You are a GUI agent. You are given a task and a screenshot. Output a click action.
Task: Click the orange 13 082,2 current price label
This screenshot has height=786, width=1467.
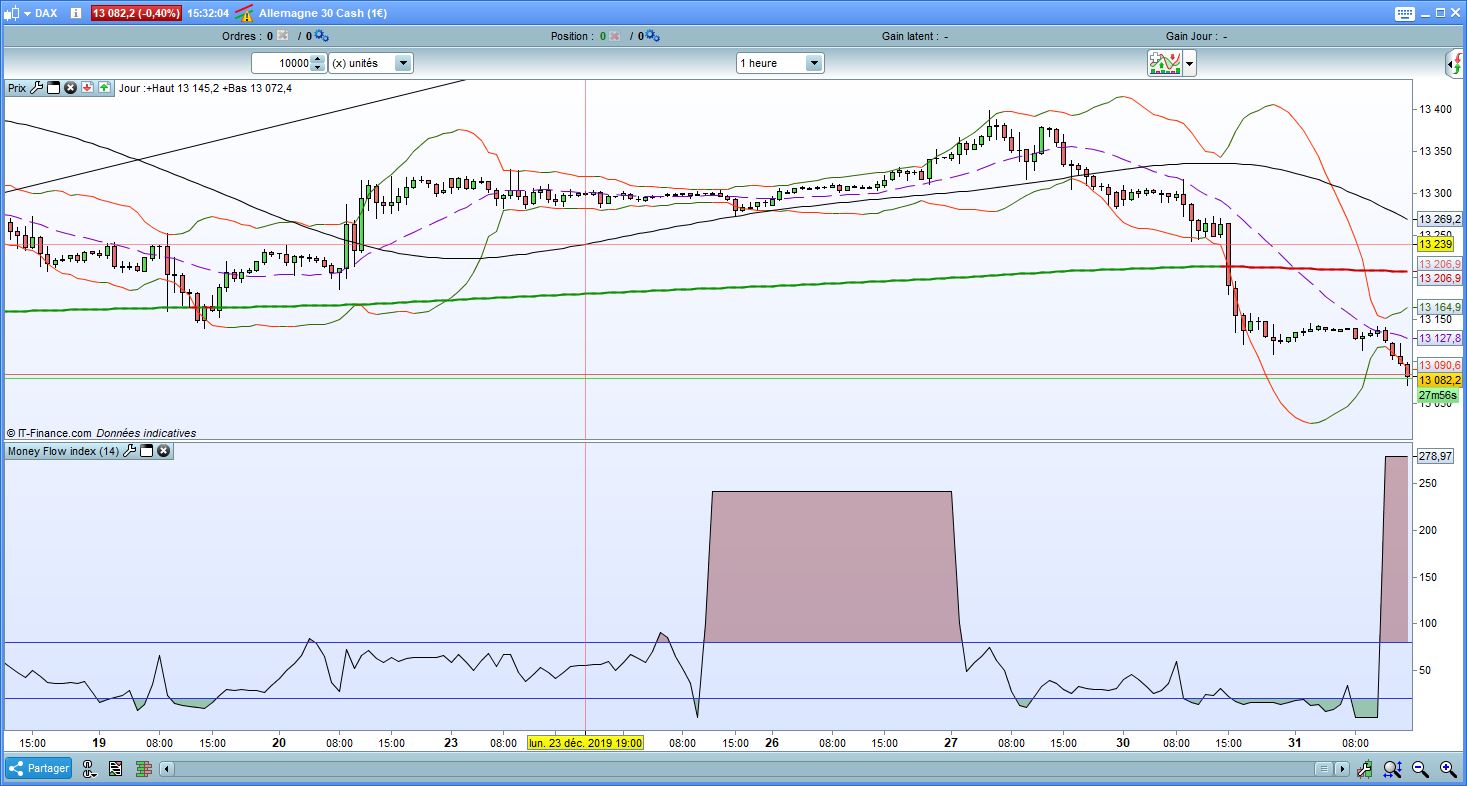point(1439,380)
